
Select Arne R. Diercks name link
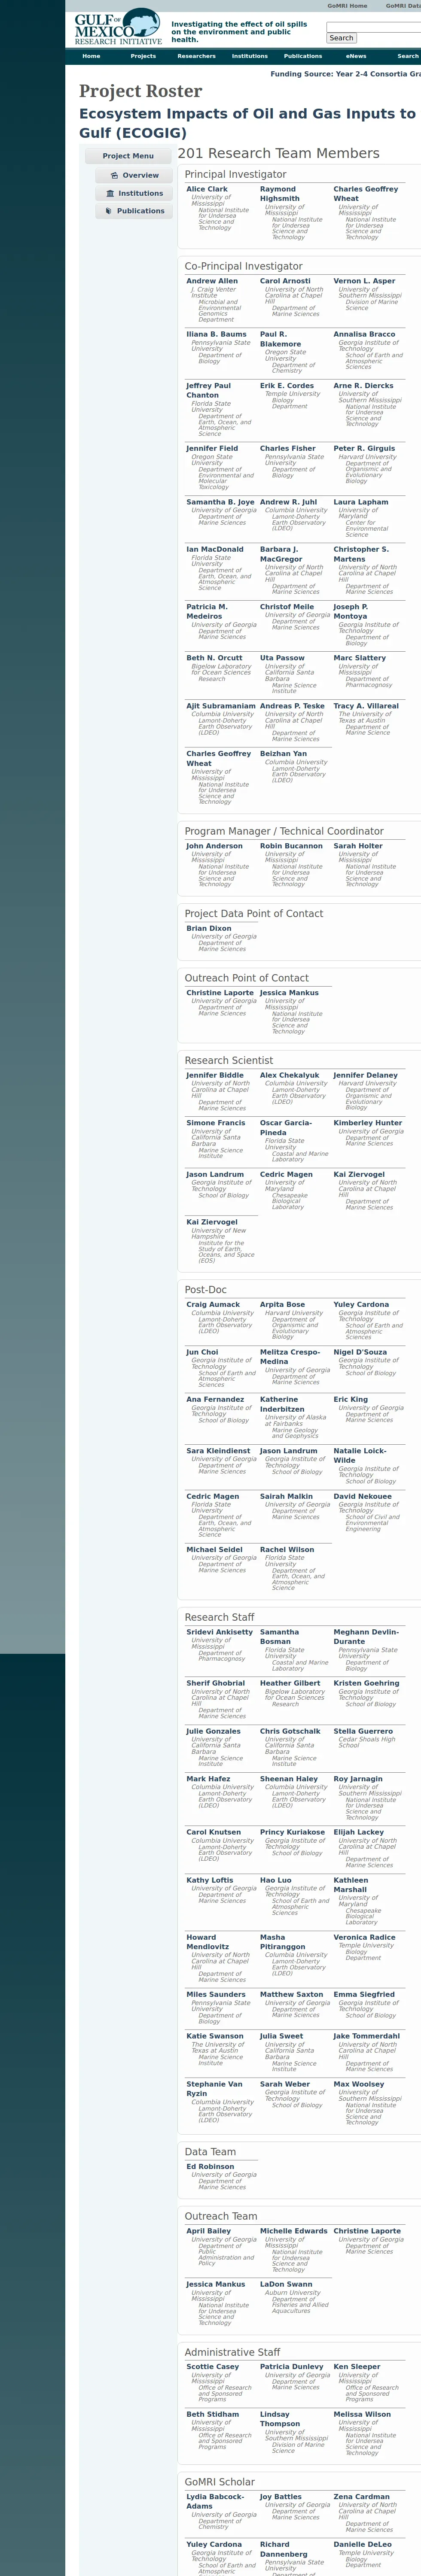pos(363,385)
